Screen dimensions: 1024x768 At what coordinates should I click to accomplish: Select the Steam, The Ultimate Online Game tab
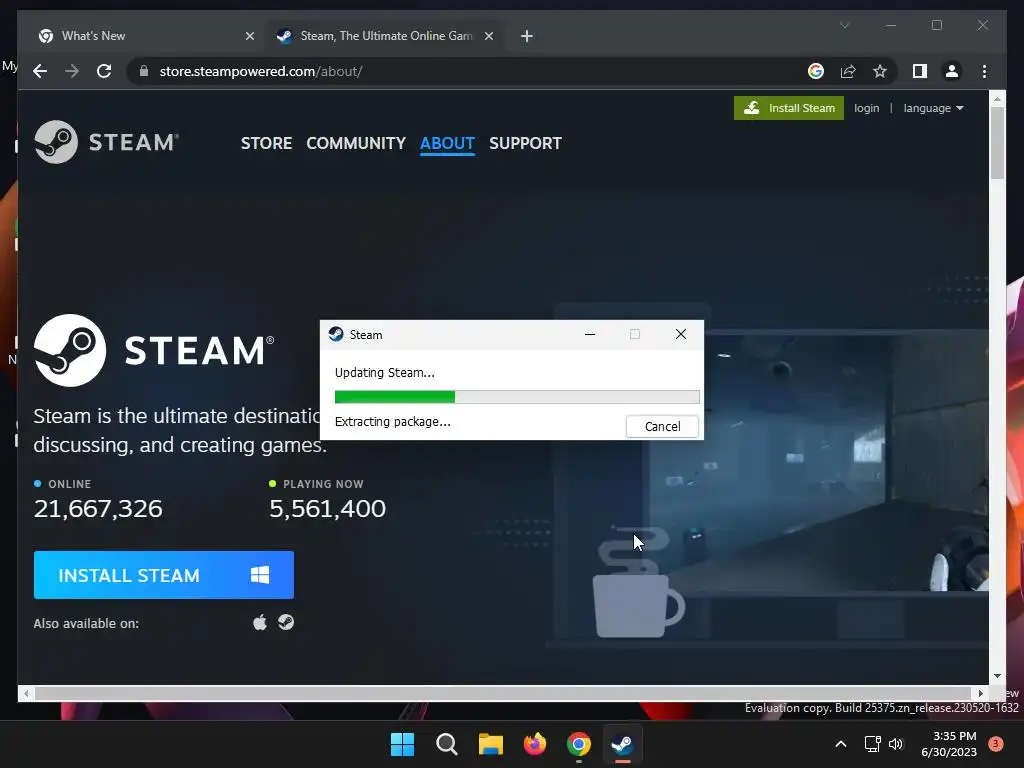point(385,36)
